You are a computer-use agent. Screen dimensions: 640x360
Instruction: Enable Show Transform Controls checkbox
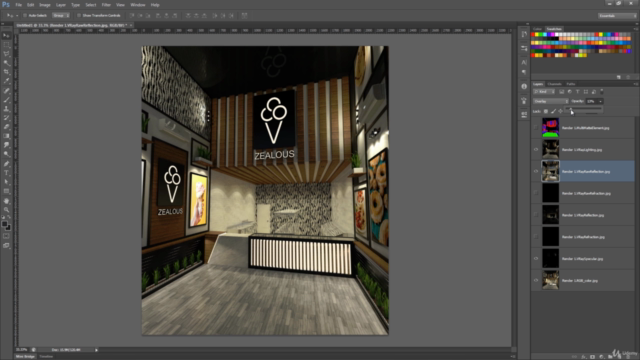coord(79,16)
